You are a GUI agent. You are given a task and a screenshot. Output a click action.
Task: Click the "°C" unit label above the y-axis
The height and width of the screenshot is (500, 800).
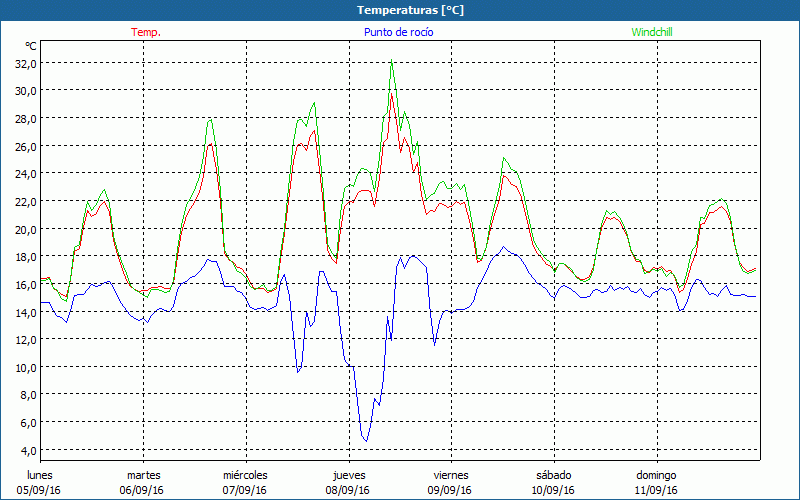tap(31, 46)
